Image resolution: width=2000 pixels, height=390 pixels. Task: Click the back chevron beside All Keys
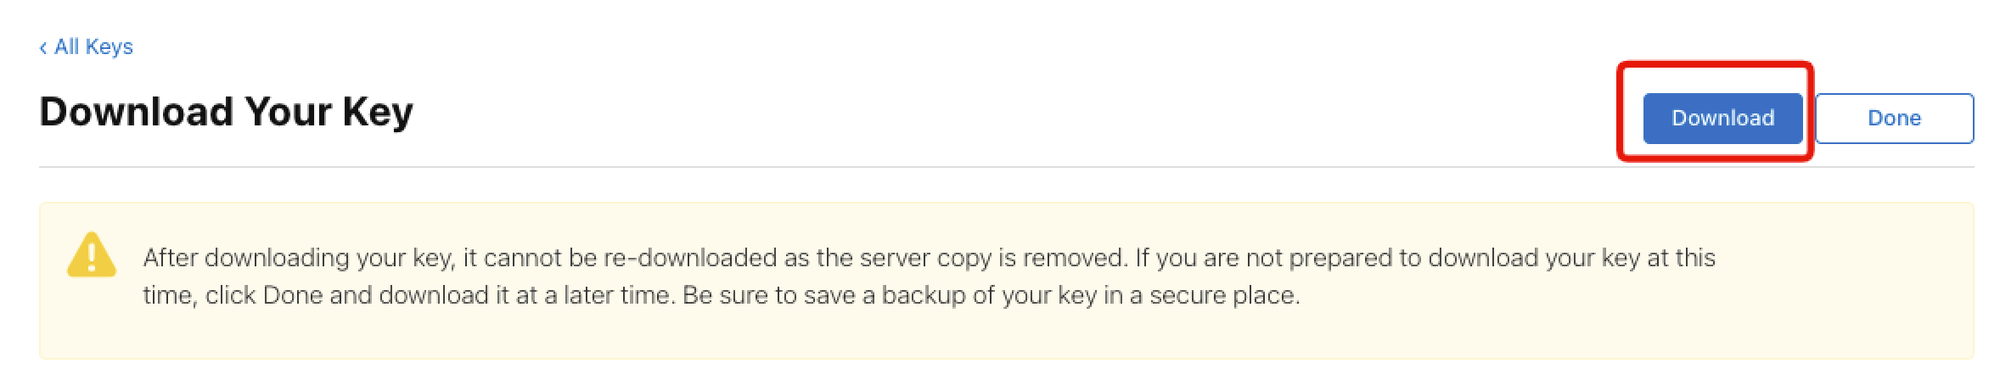(43, 48)
